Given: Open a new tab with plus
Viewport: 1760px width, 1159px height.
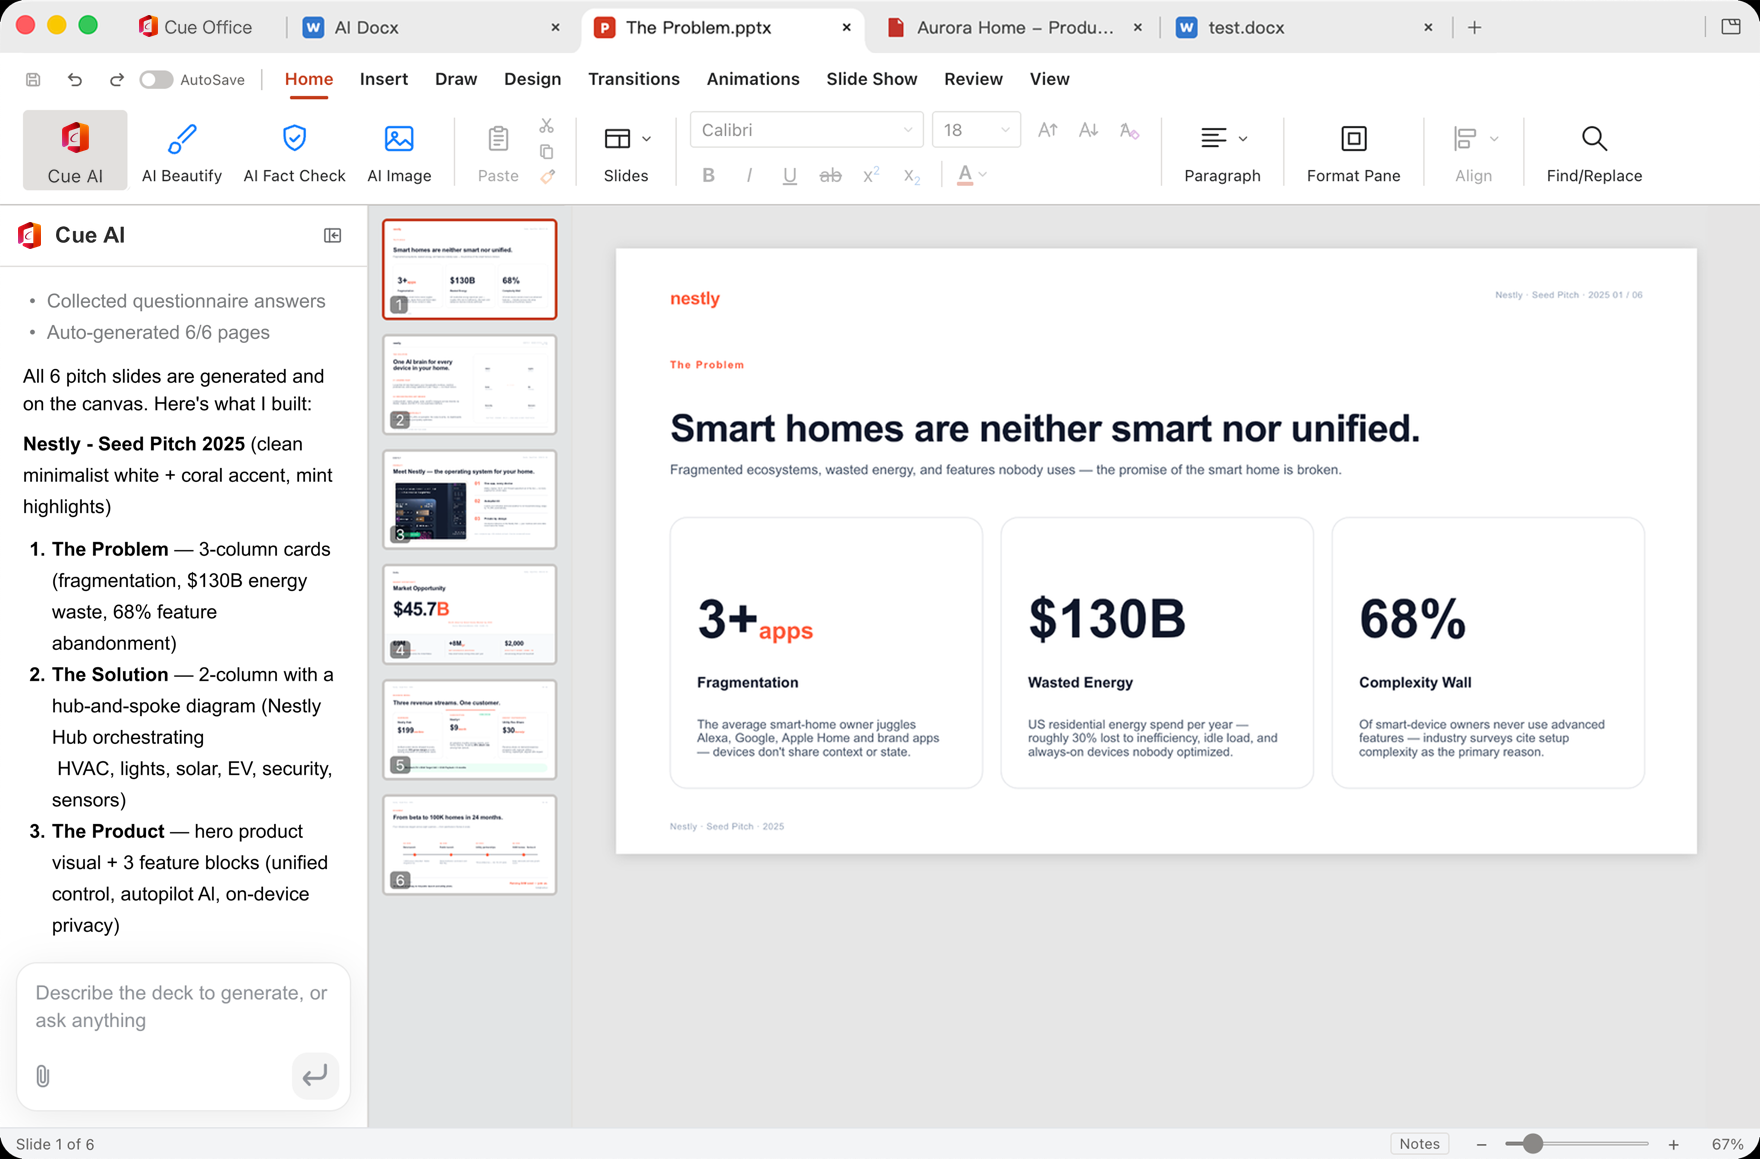Looking at the screenshot, I should click(1474, 28).
